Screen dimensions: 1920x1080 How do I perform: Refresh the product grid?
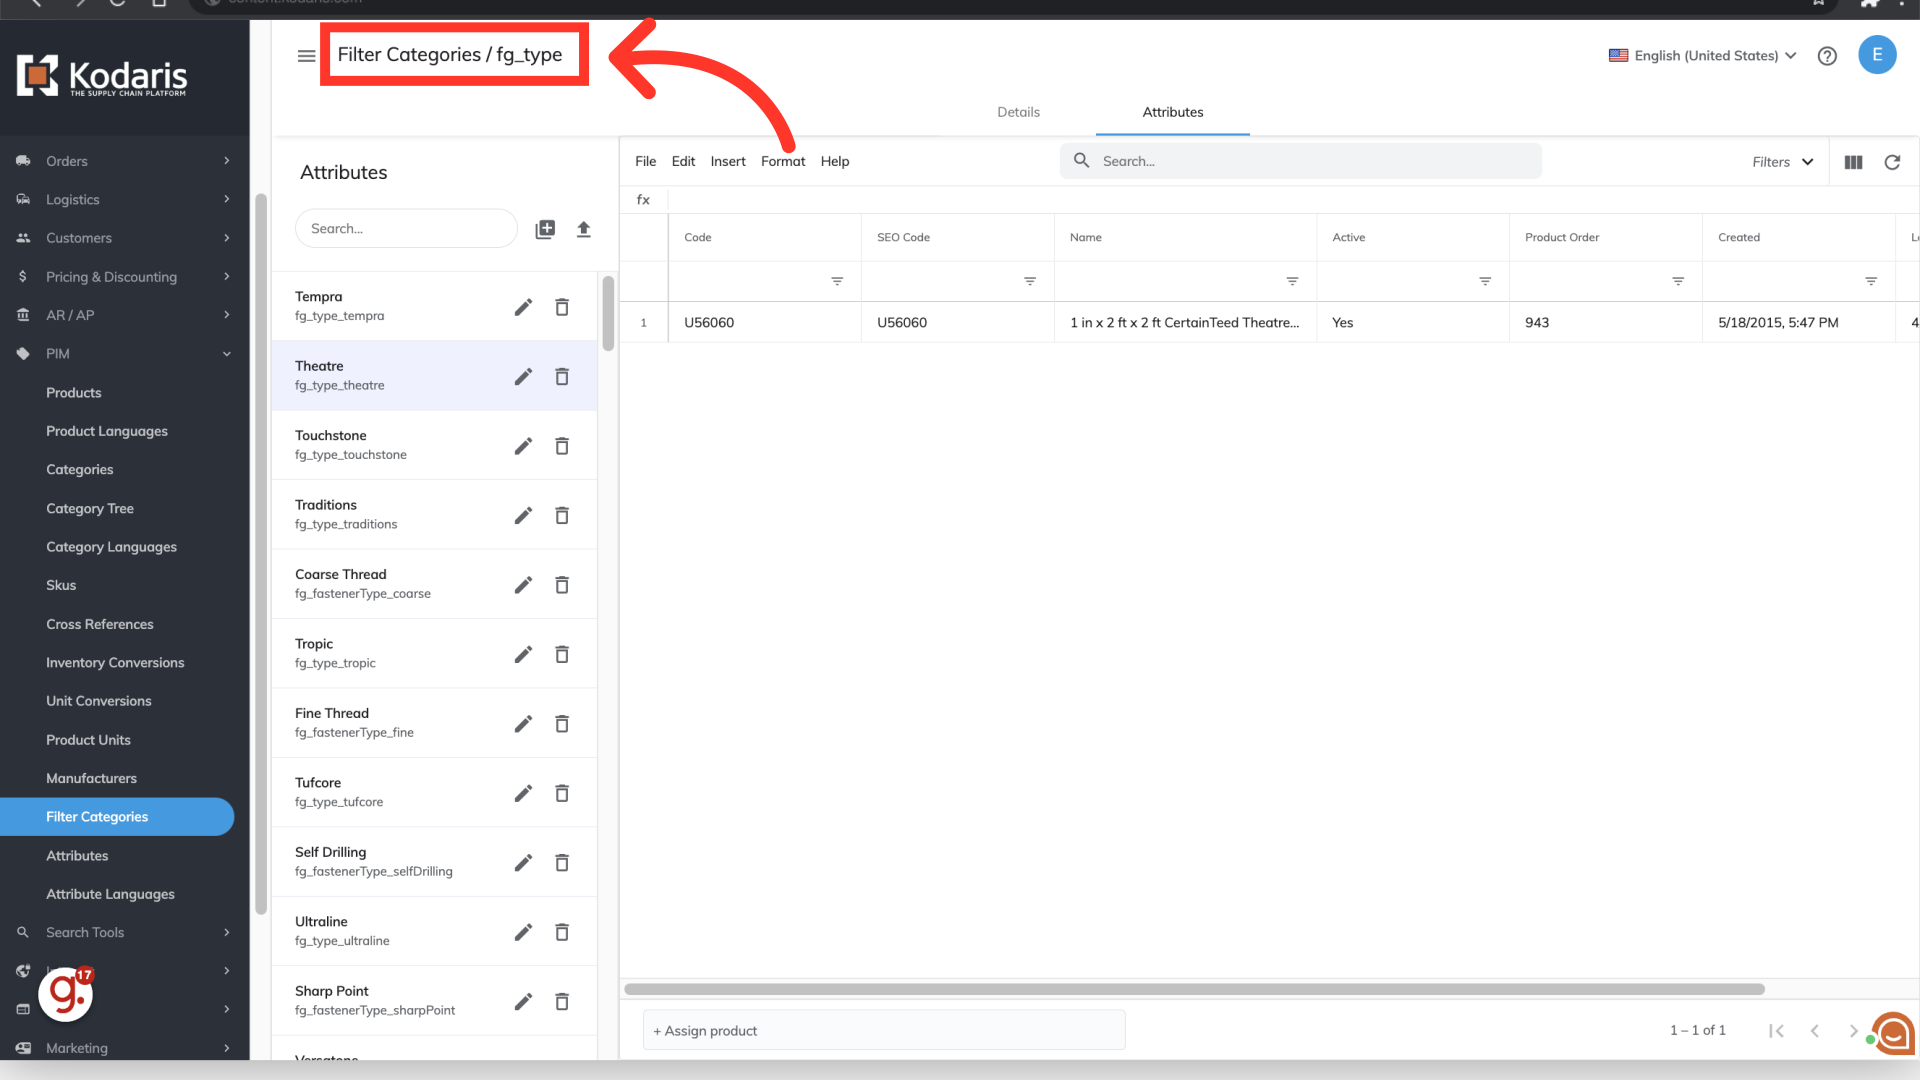pyautogui.click(x=1892, y=162)
